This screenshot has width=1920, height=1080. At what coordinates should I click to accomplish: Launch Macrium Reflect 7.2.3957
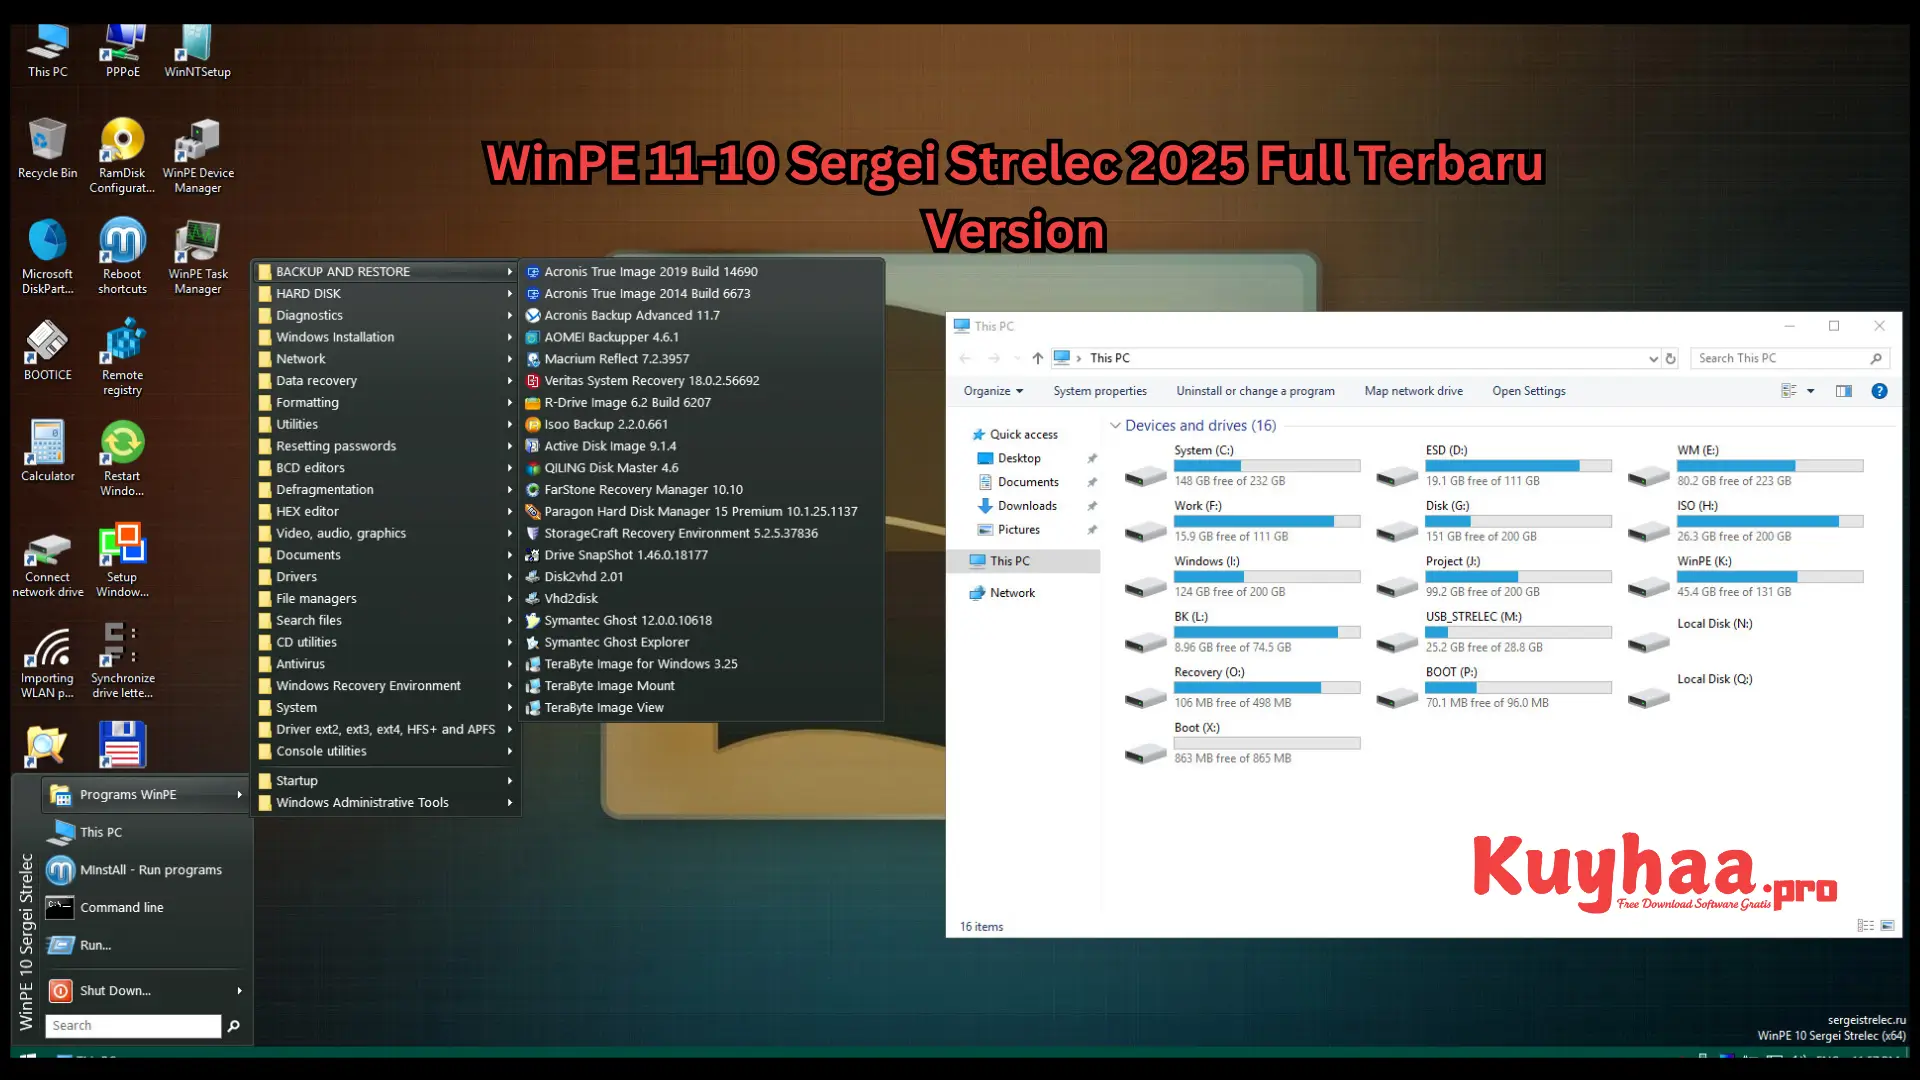(x=616, y=359)
